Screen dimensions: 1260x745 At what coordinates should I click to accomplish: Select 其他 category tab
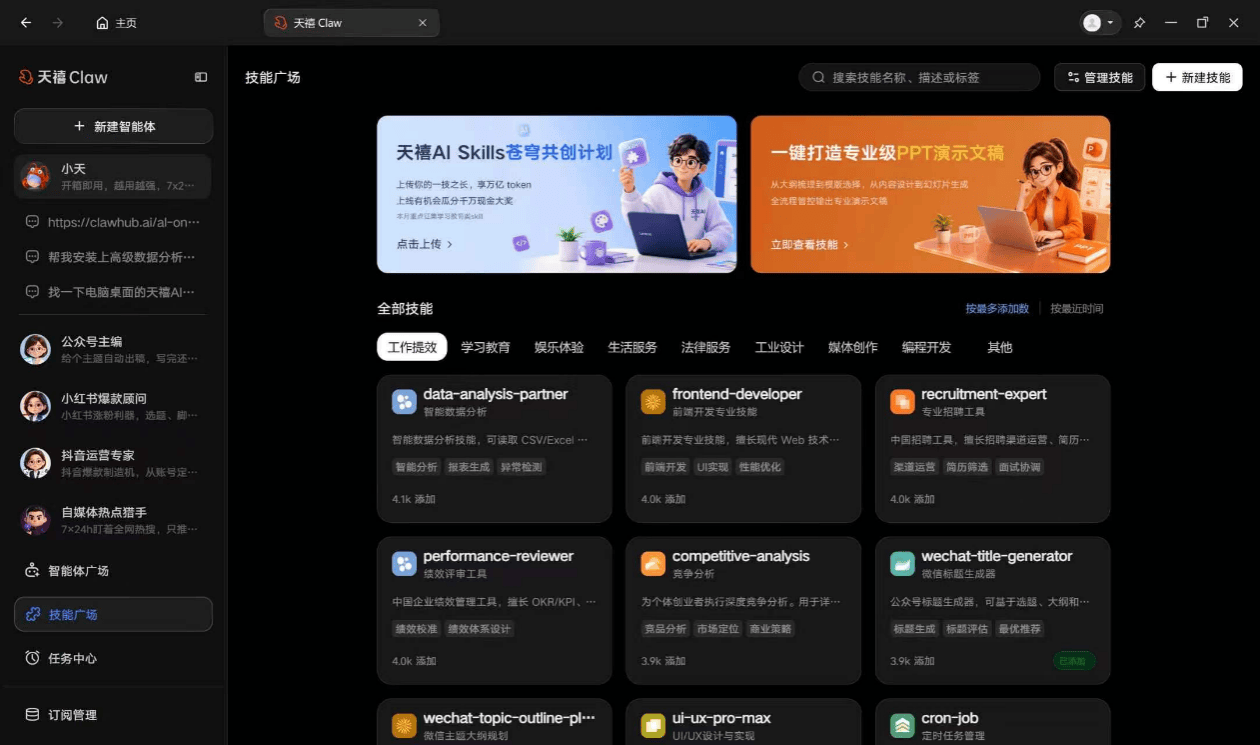[x=1000, y=347]
